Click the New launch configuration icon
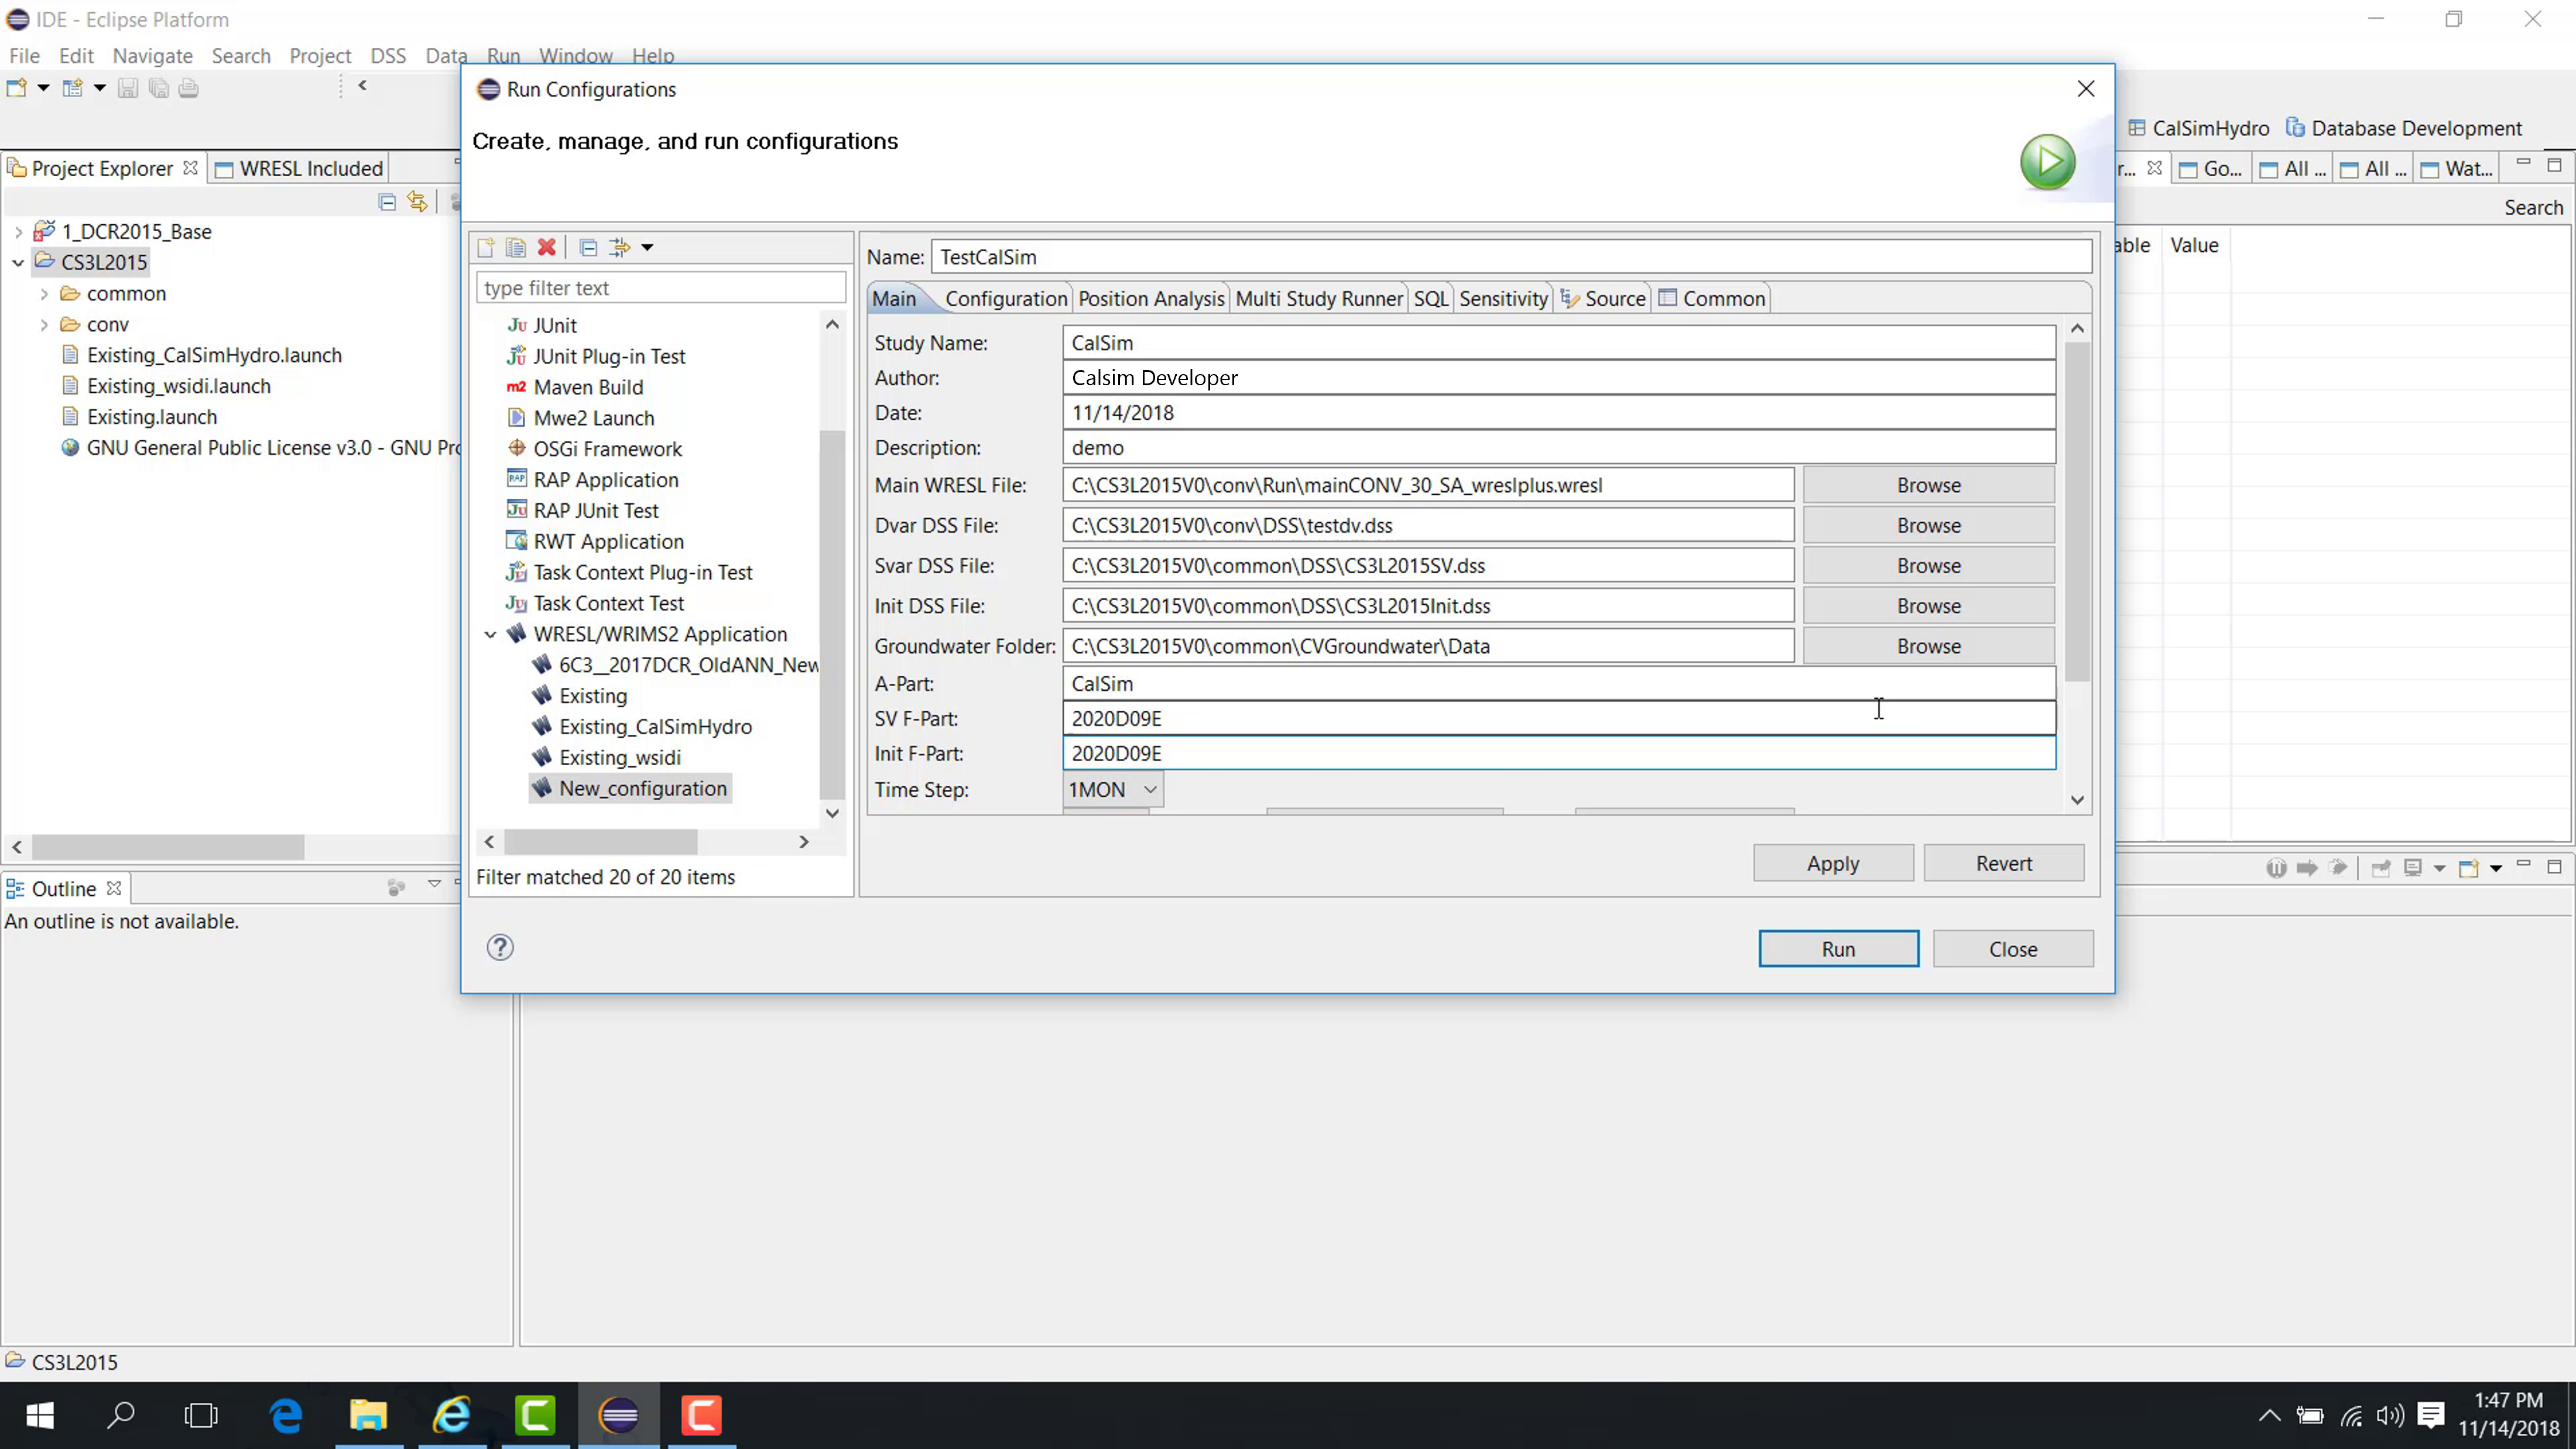 tap(486, 247)
